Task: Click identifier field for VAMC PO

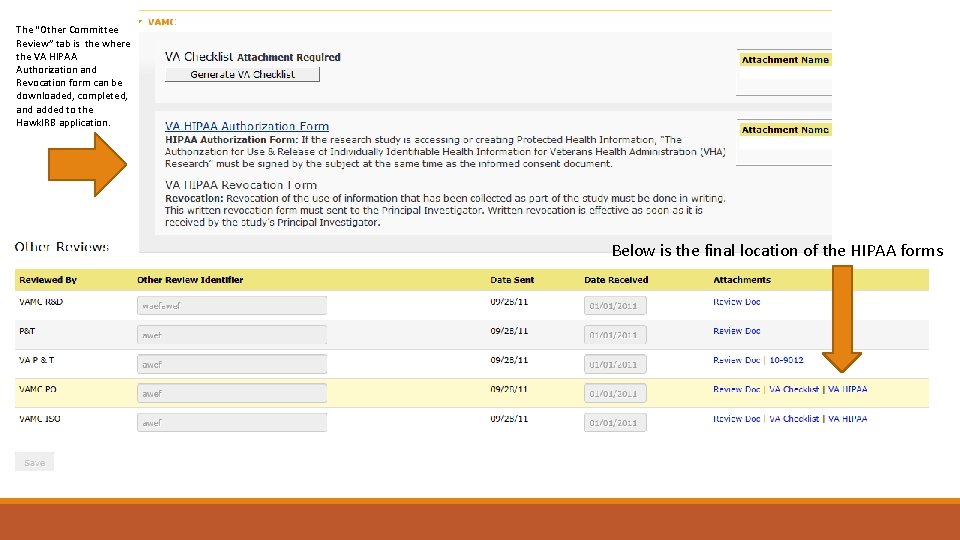Action: point(231,393)
